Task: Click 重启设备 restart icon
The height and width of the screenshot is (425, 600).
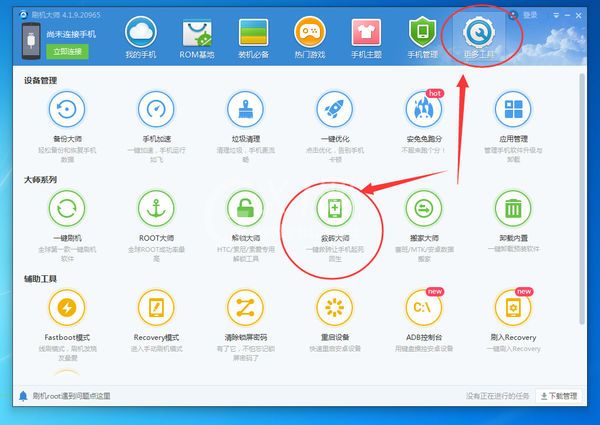Action: click(335, 308)
